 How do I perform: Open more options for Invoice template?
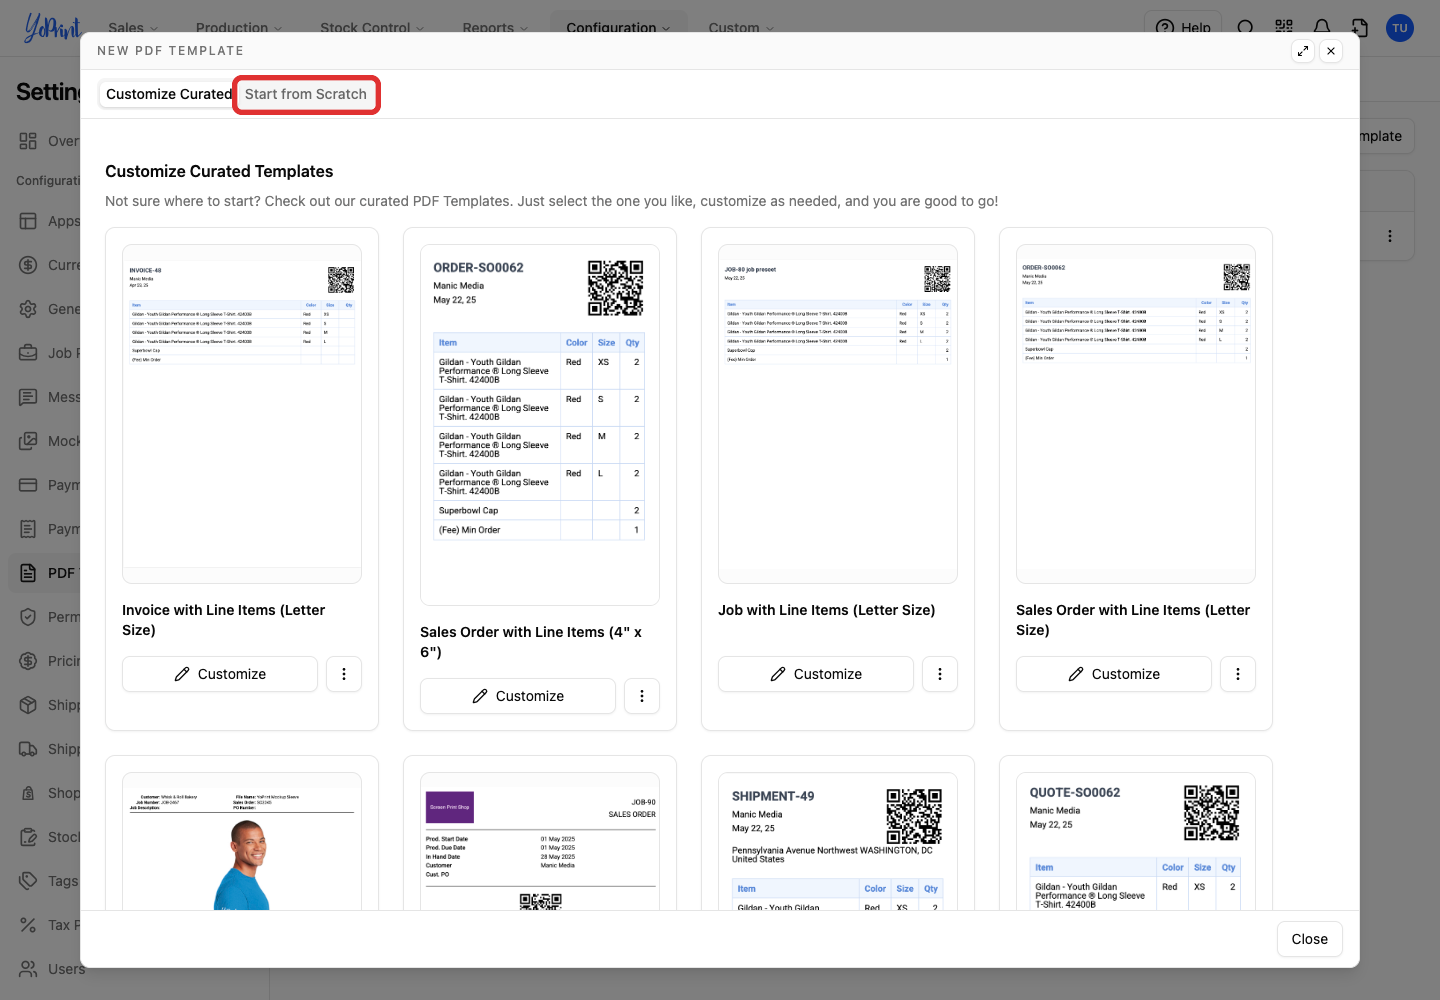point(344,674)
